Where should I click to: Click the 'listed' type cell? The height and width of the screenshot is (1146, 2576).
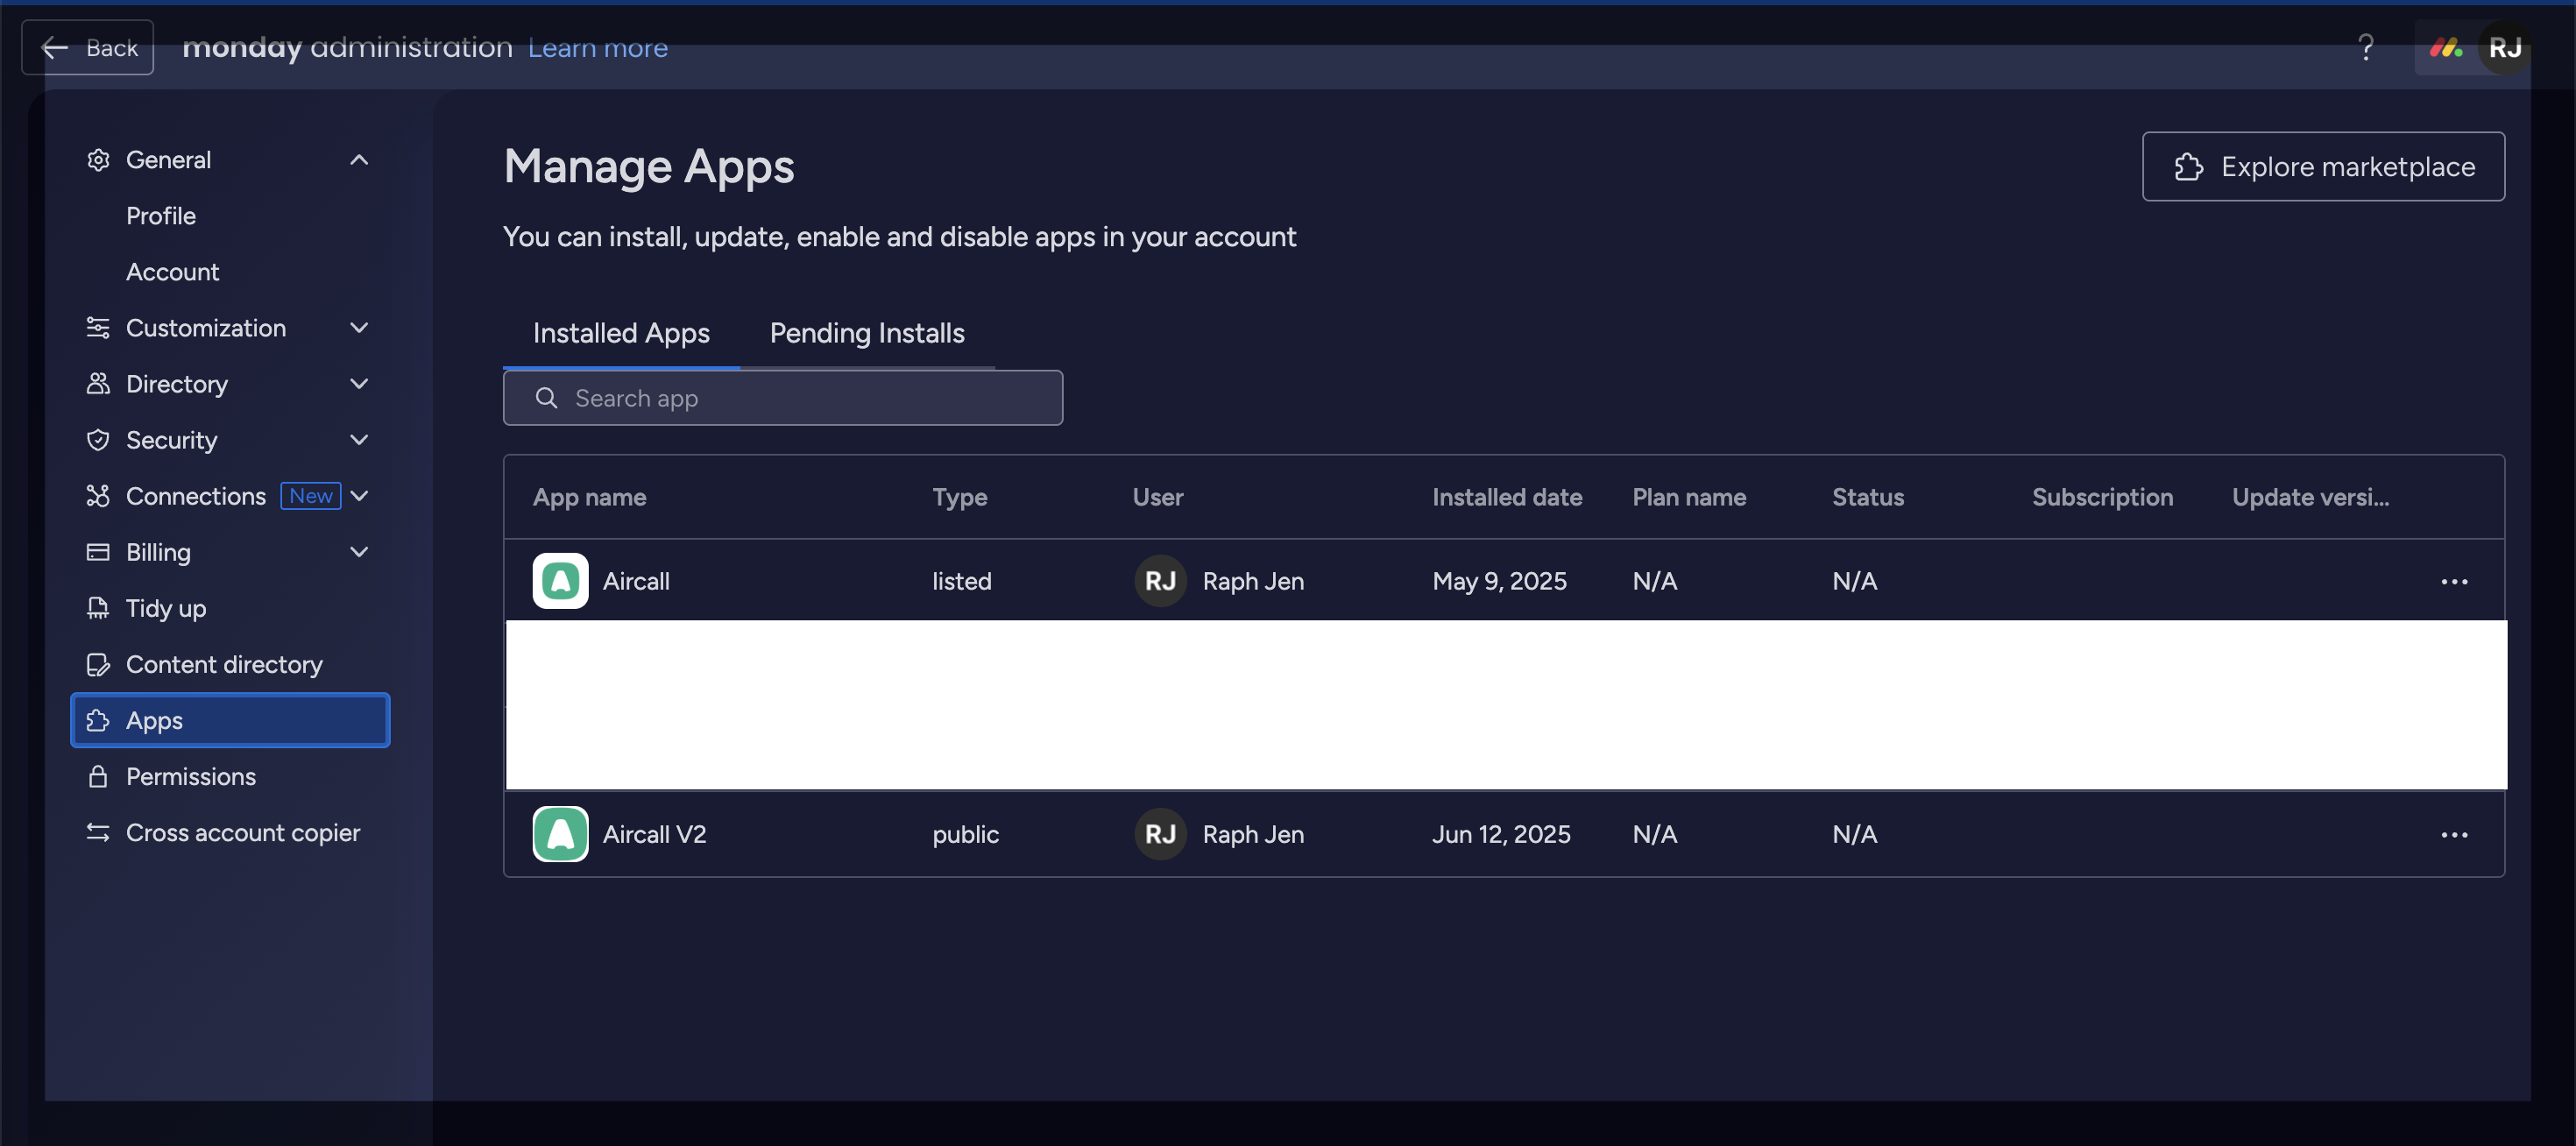click(x=962, y=581)
